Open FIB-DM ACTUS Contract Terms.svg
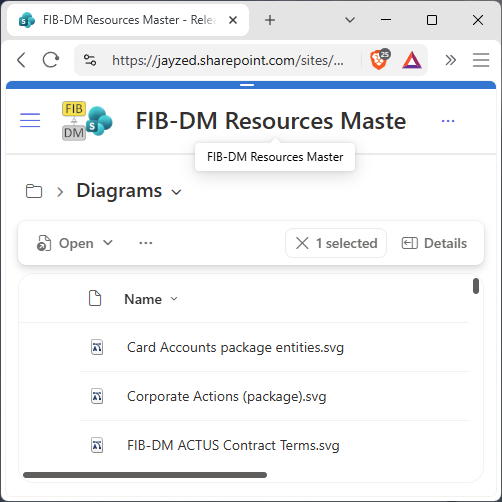 coord(233,445)
